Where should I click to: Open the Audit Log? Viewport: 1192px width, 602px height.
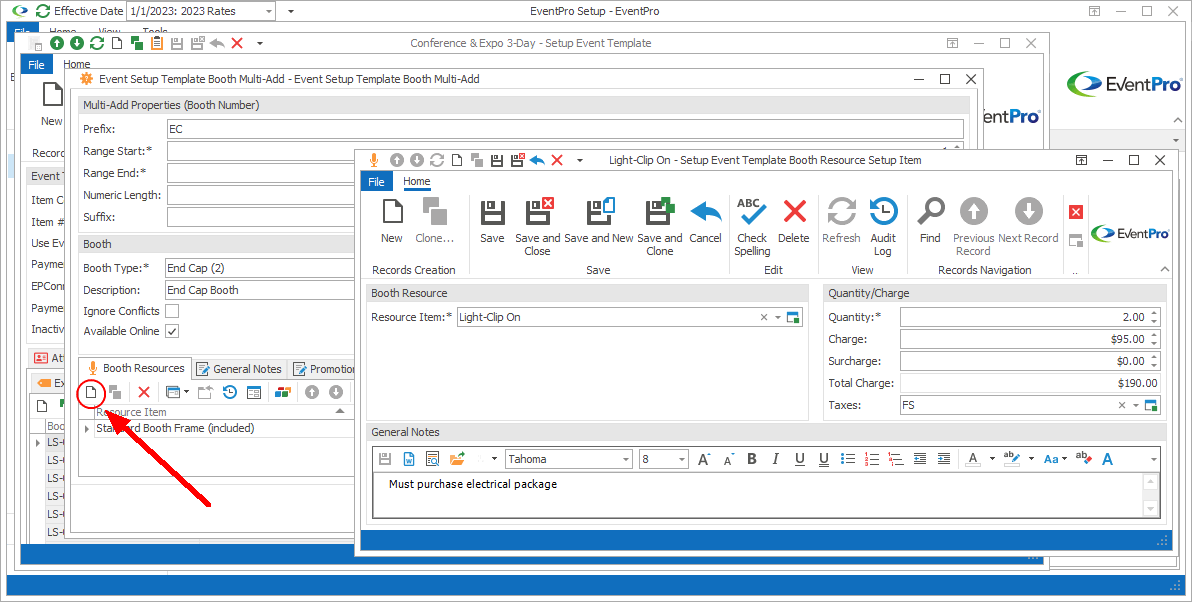tap(883, 227)
